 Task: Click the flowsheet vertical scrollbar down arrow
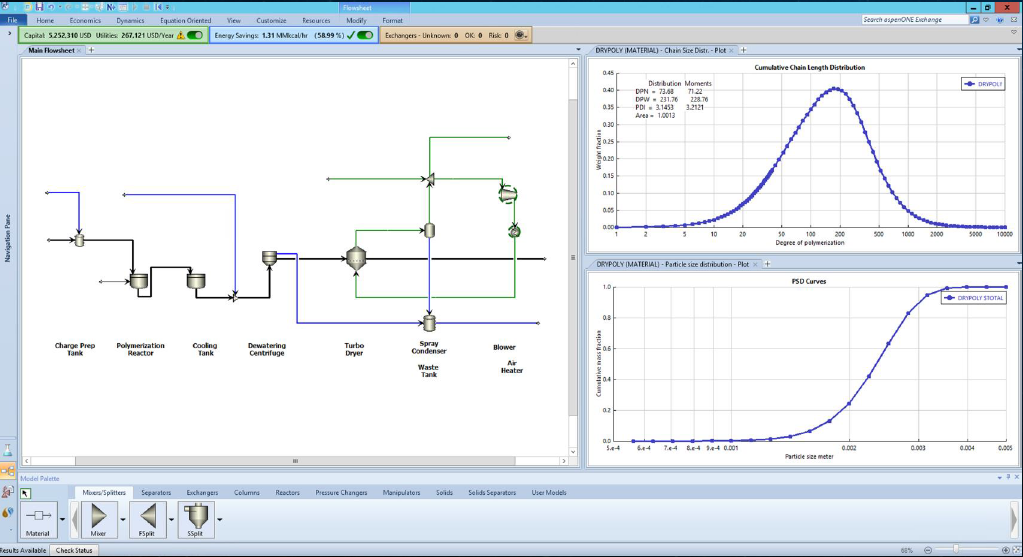click(573, 451)
